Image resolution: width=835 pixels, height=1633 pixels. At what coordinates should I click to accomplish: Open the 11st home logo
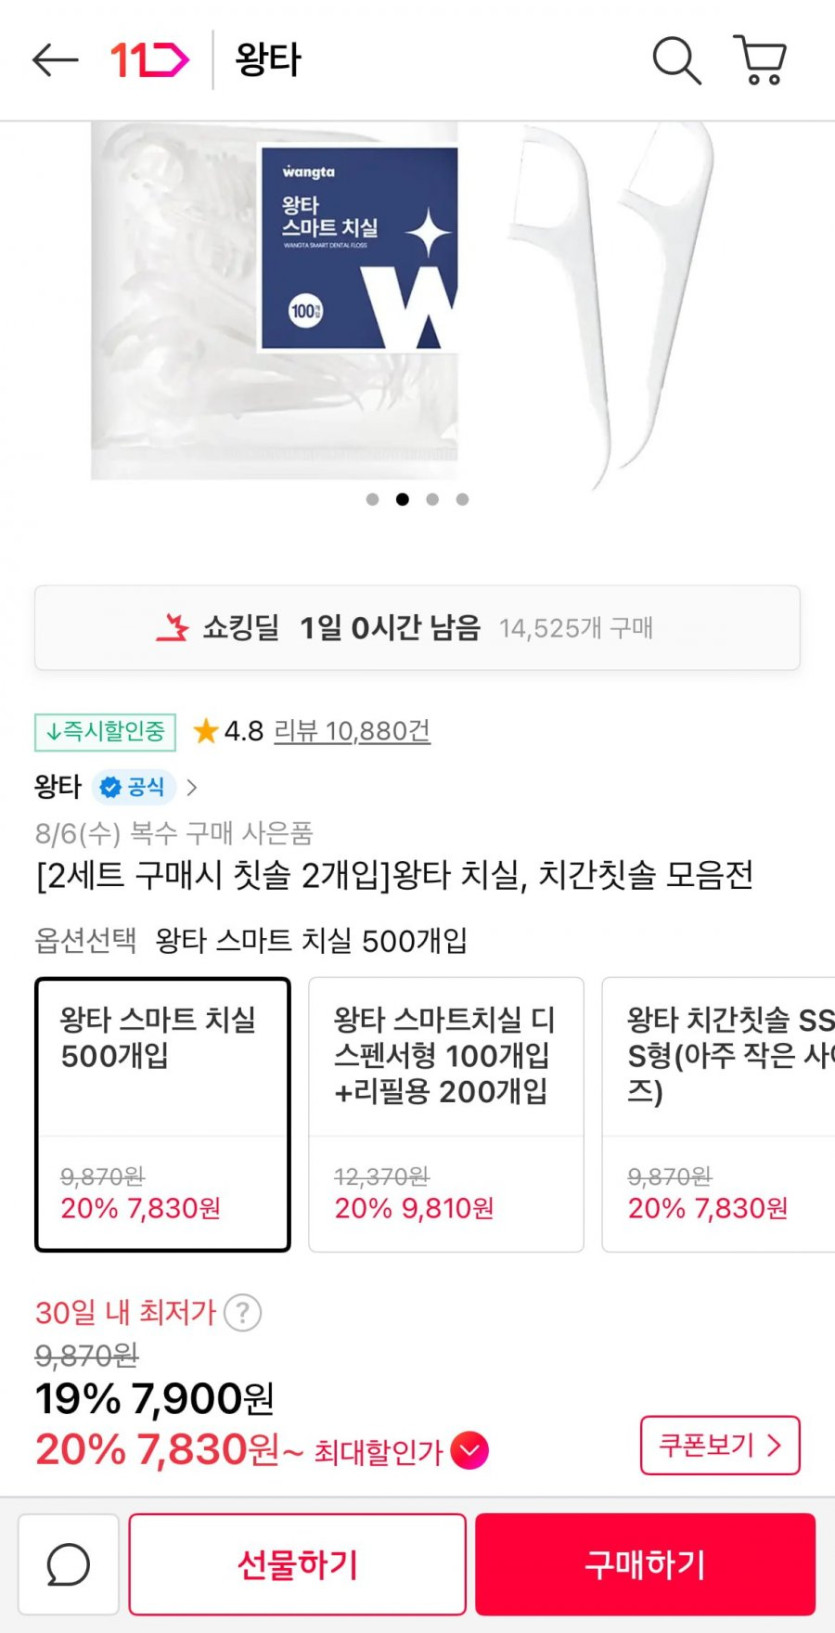(149, 60)
